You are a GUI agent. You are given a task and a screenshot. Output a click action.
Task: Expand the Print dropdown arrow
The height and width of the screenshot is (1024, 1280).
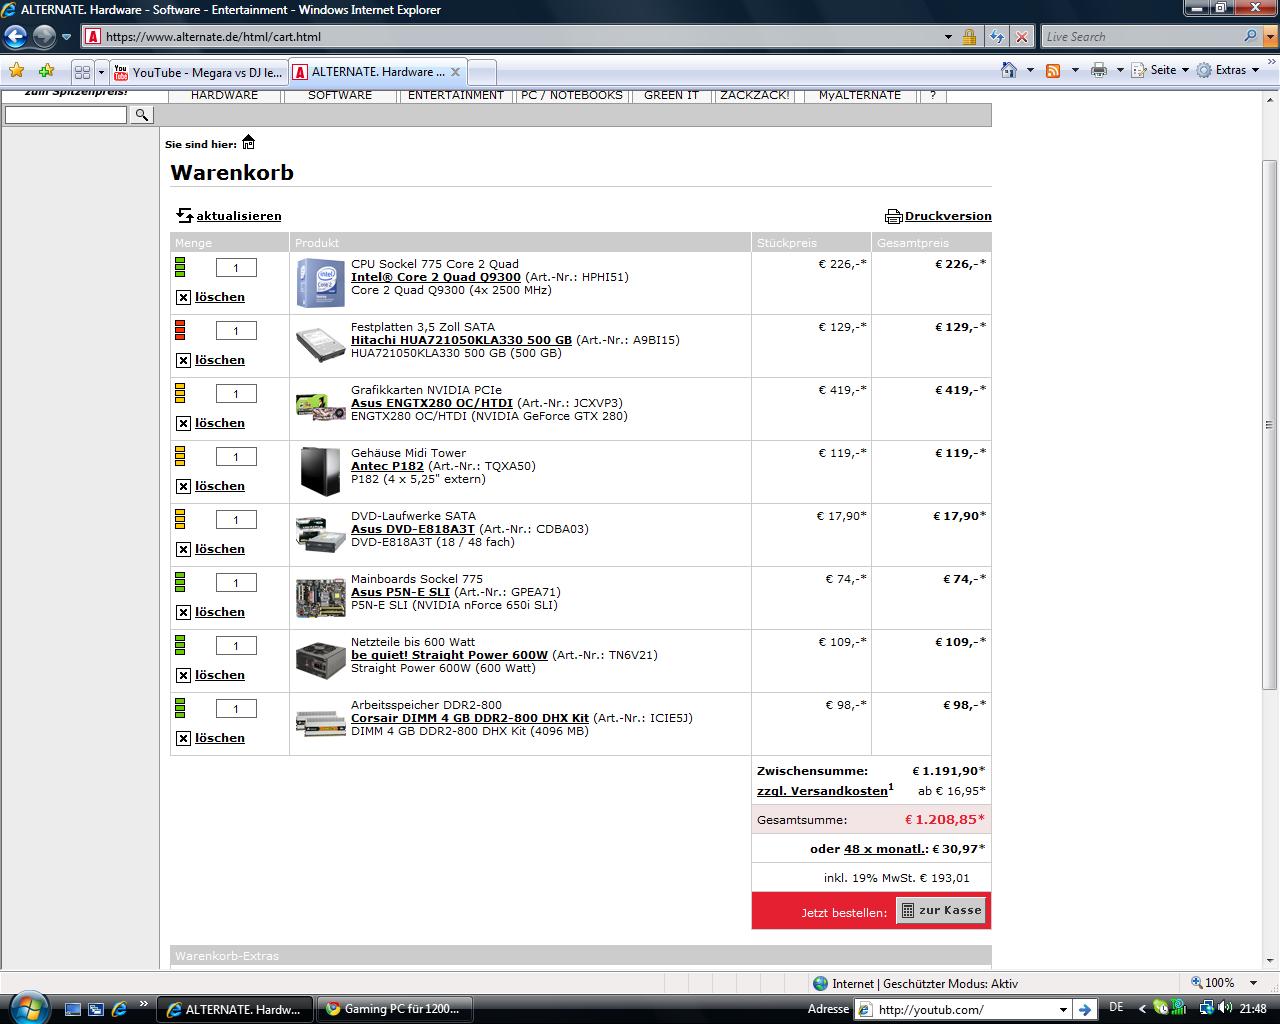pyautogui.click(x=1120, y=70)
